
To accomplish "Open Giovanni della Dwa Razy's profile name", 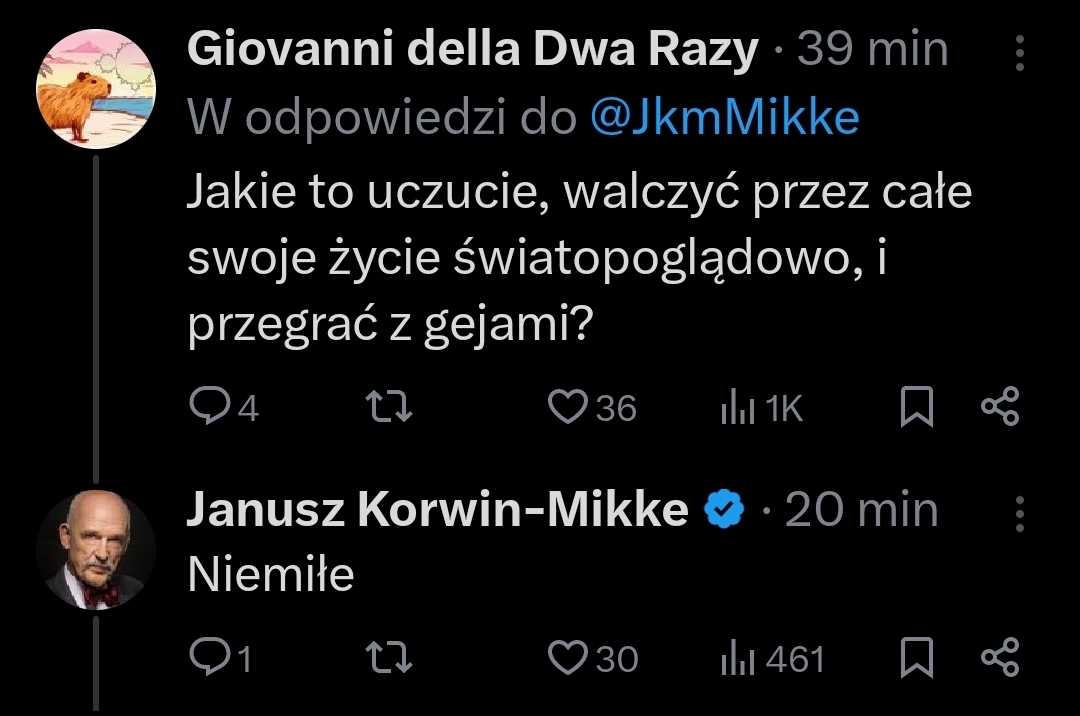I will click(x=472, y=50).
